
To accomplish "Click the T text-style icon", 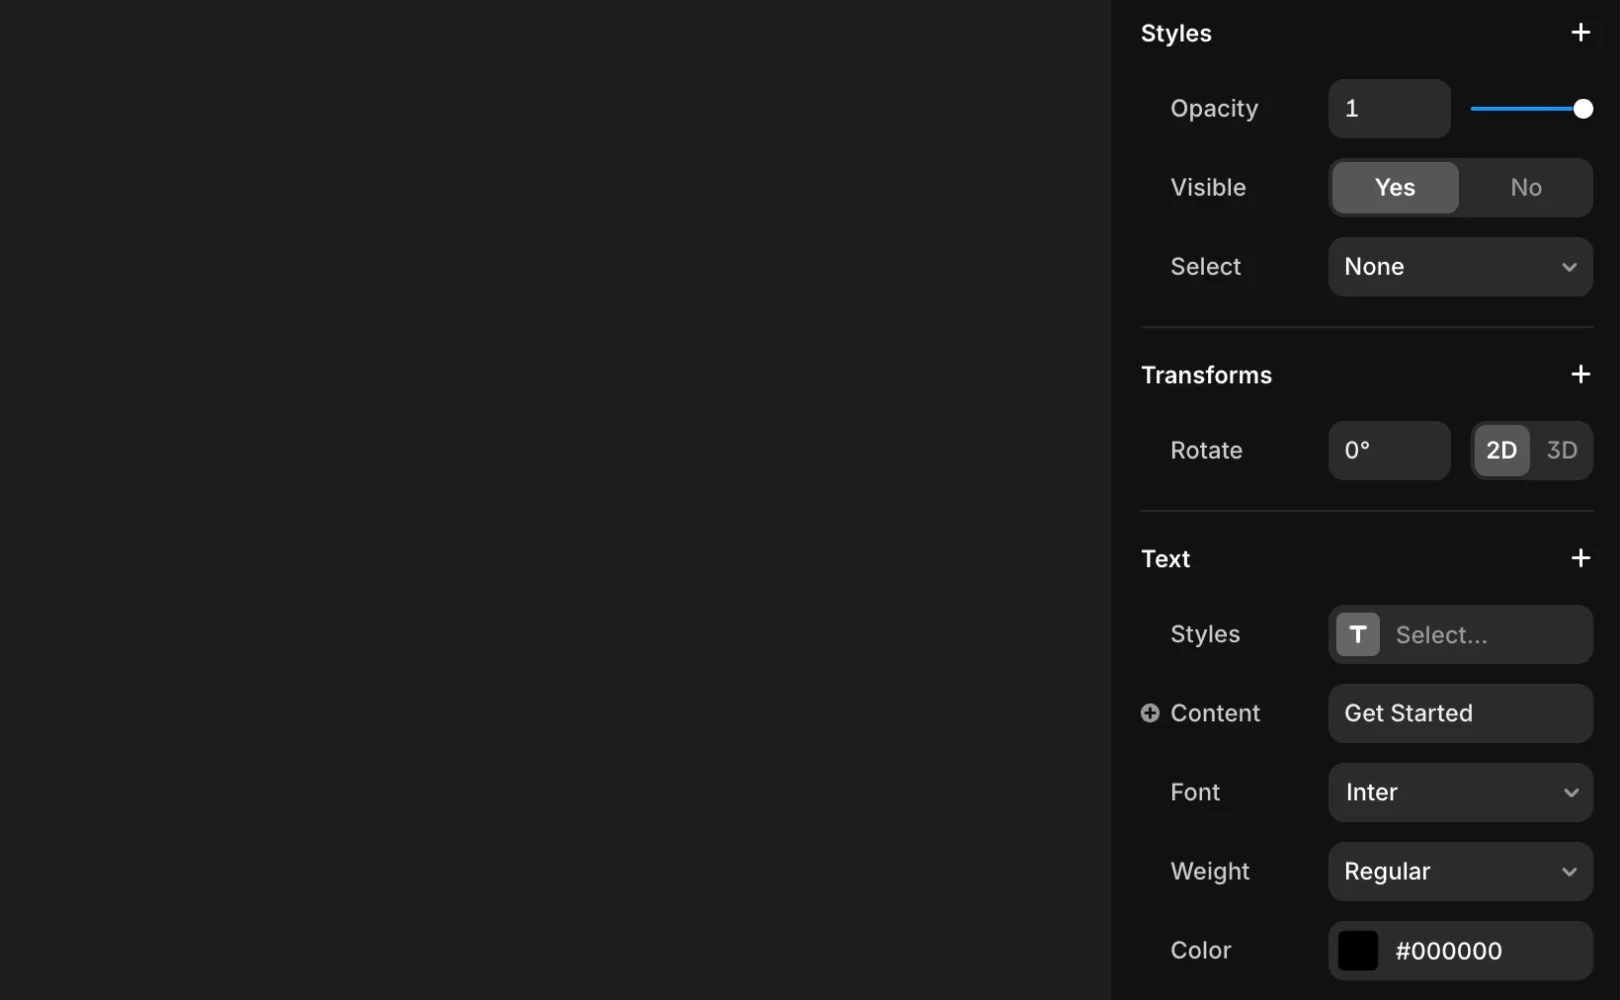I will (1357, 634).
